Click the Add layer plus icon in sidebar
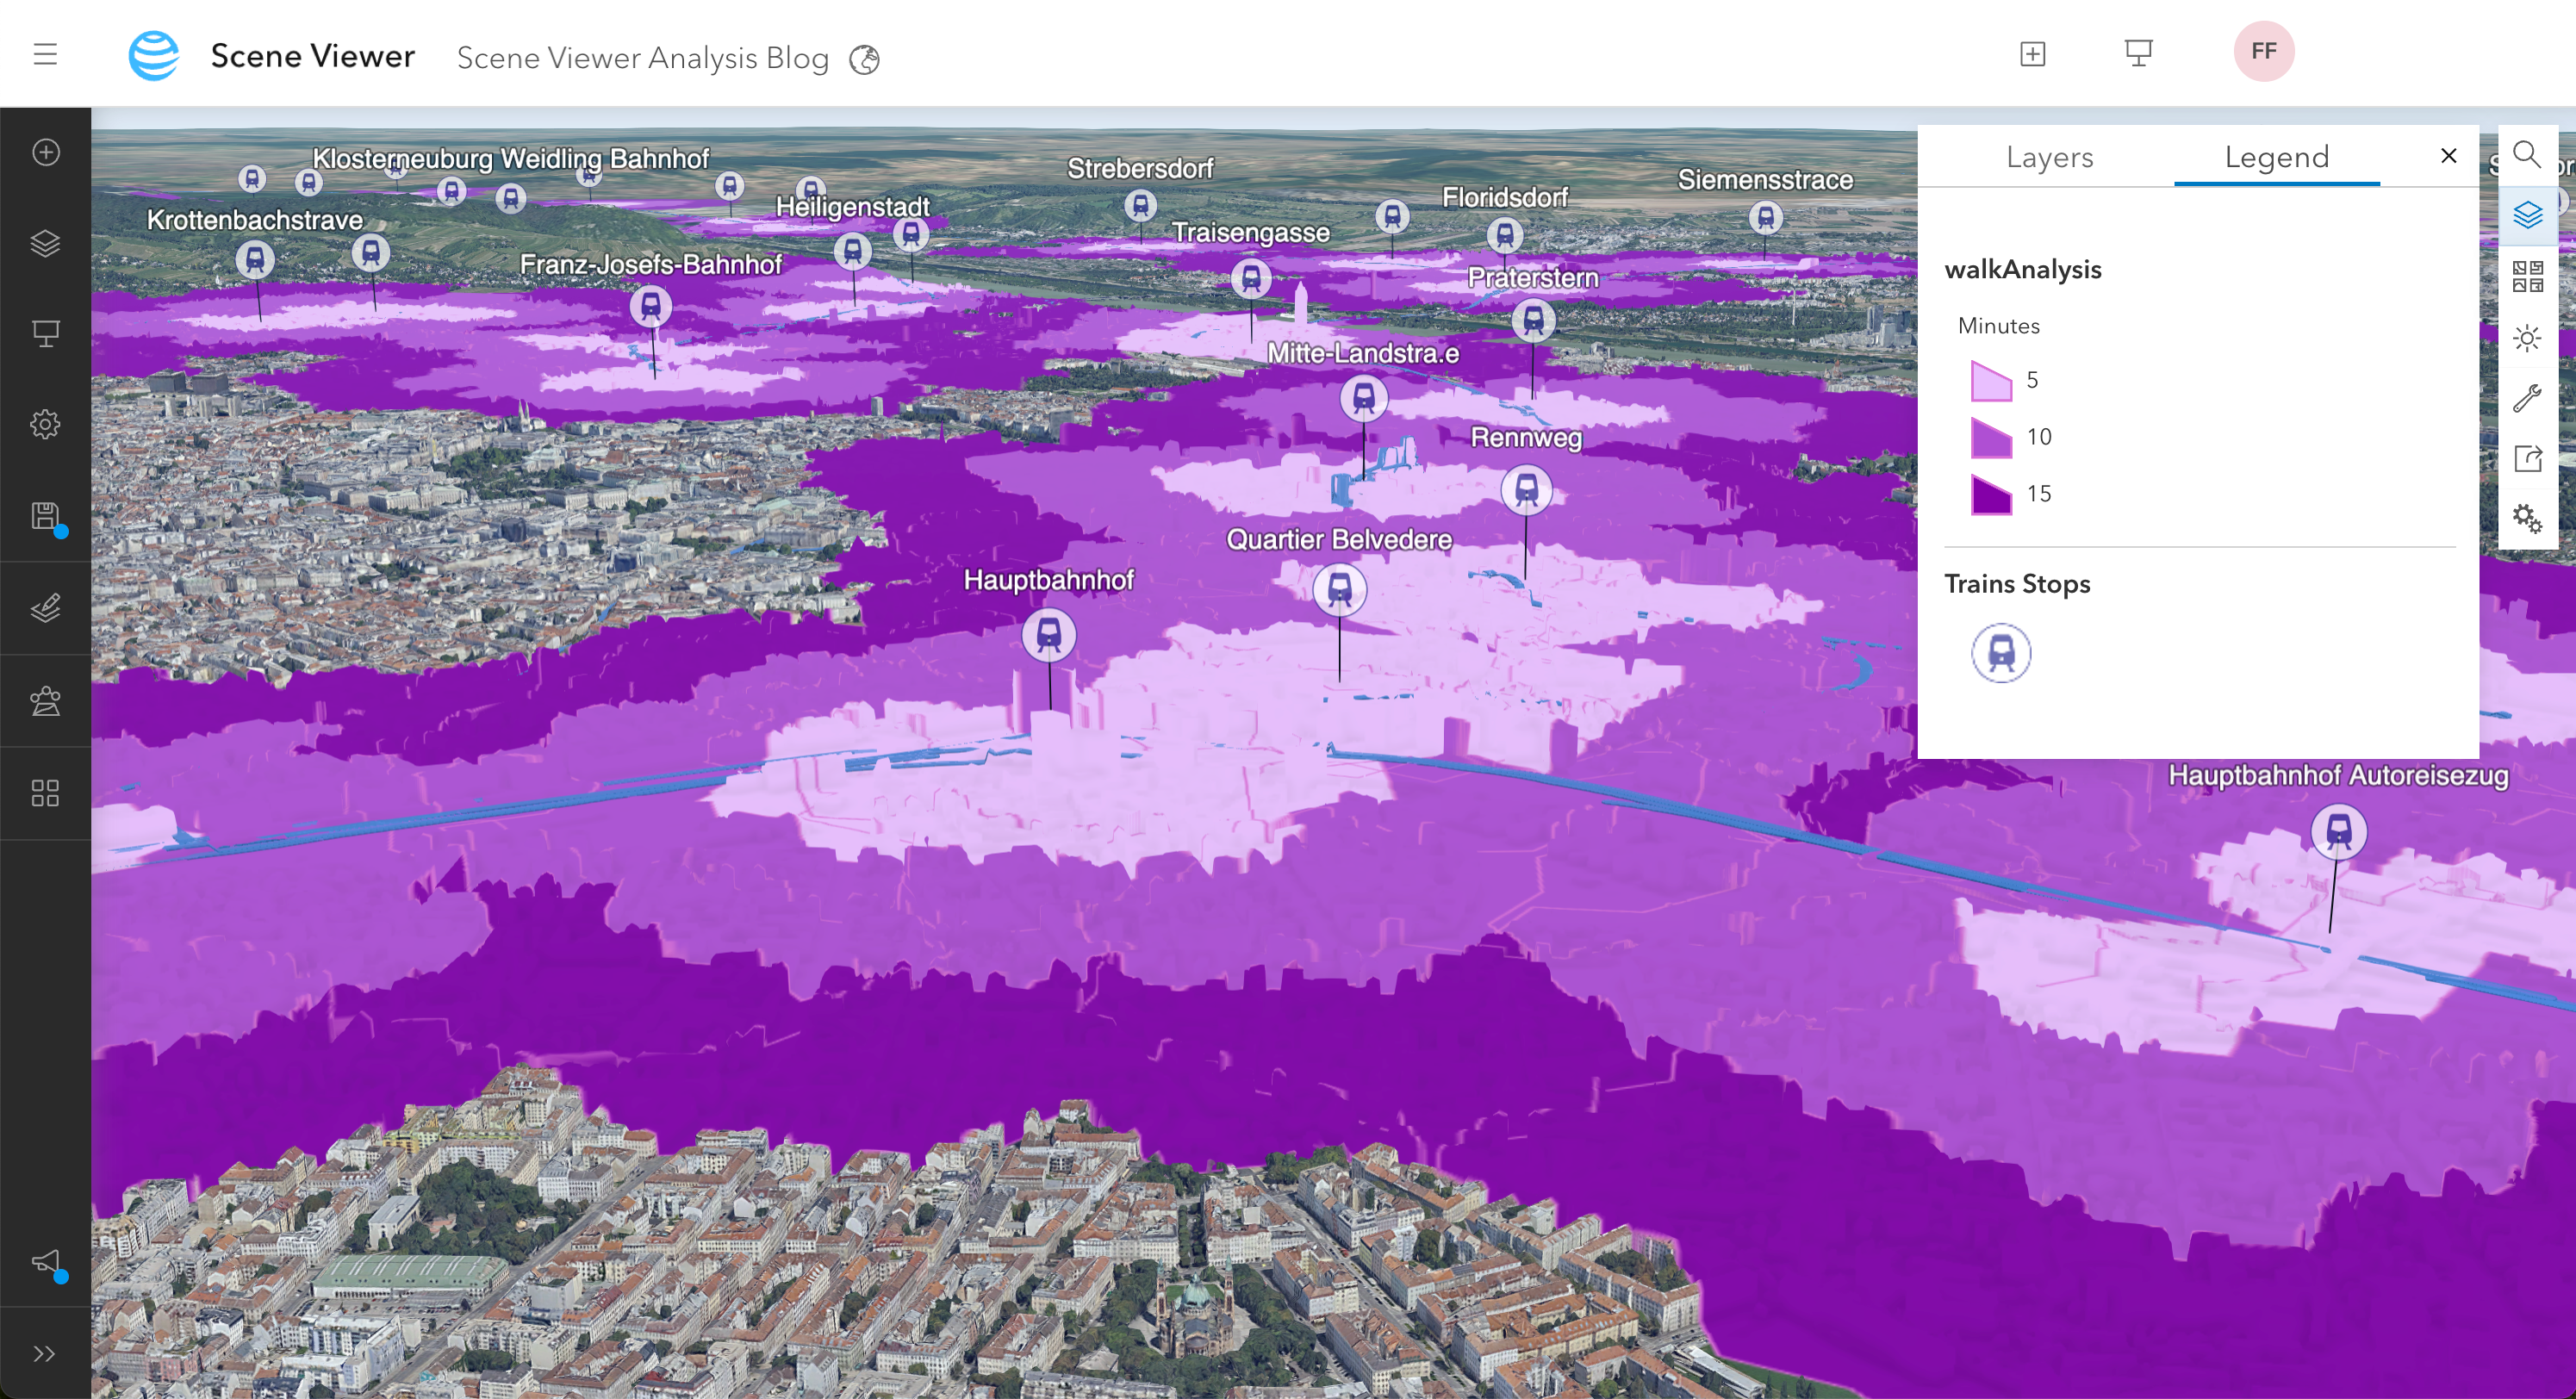 (x=46, y=152)
